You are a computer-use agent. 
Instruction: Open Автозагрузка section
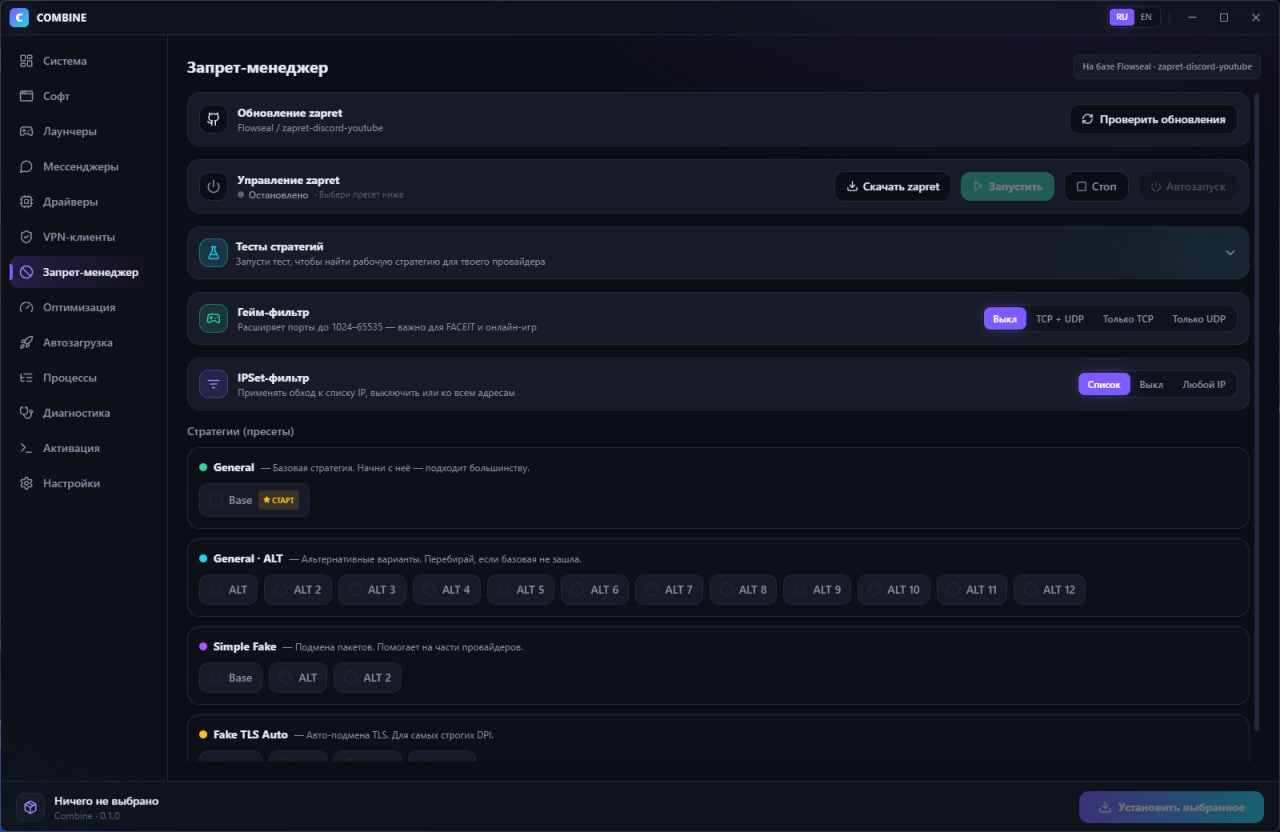(83, 342)
